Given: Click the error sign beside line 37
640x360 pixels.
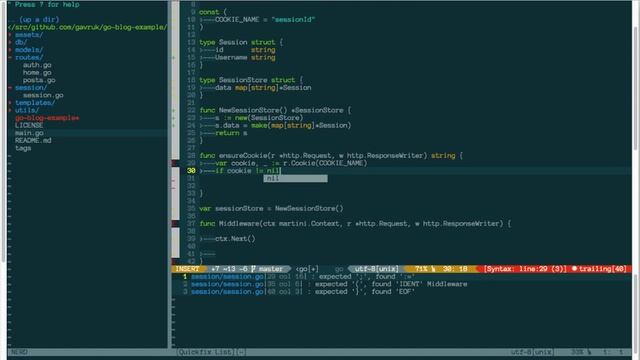Looking at the screenshot, I should (x=175, y=224).
